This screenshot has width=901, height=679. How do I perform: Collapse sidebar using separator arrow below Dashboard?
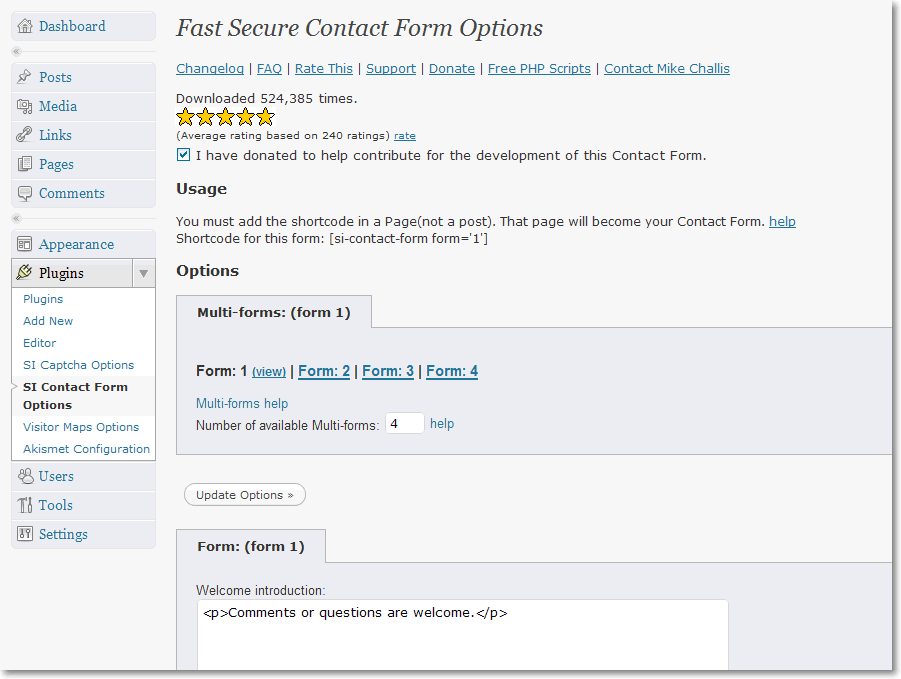(x=16, y=51)
